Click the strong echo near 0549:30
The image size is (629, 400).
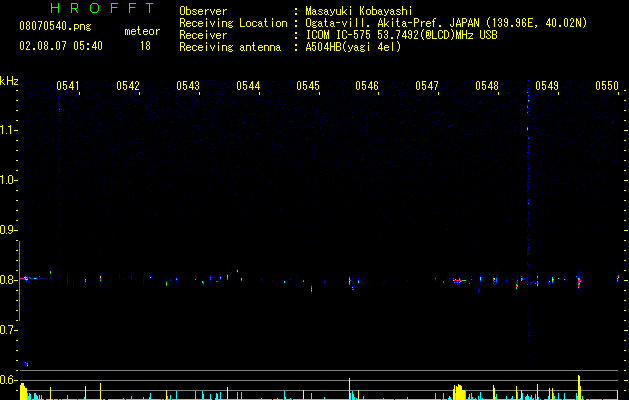coord(579,282)
